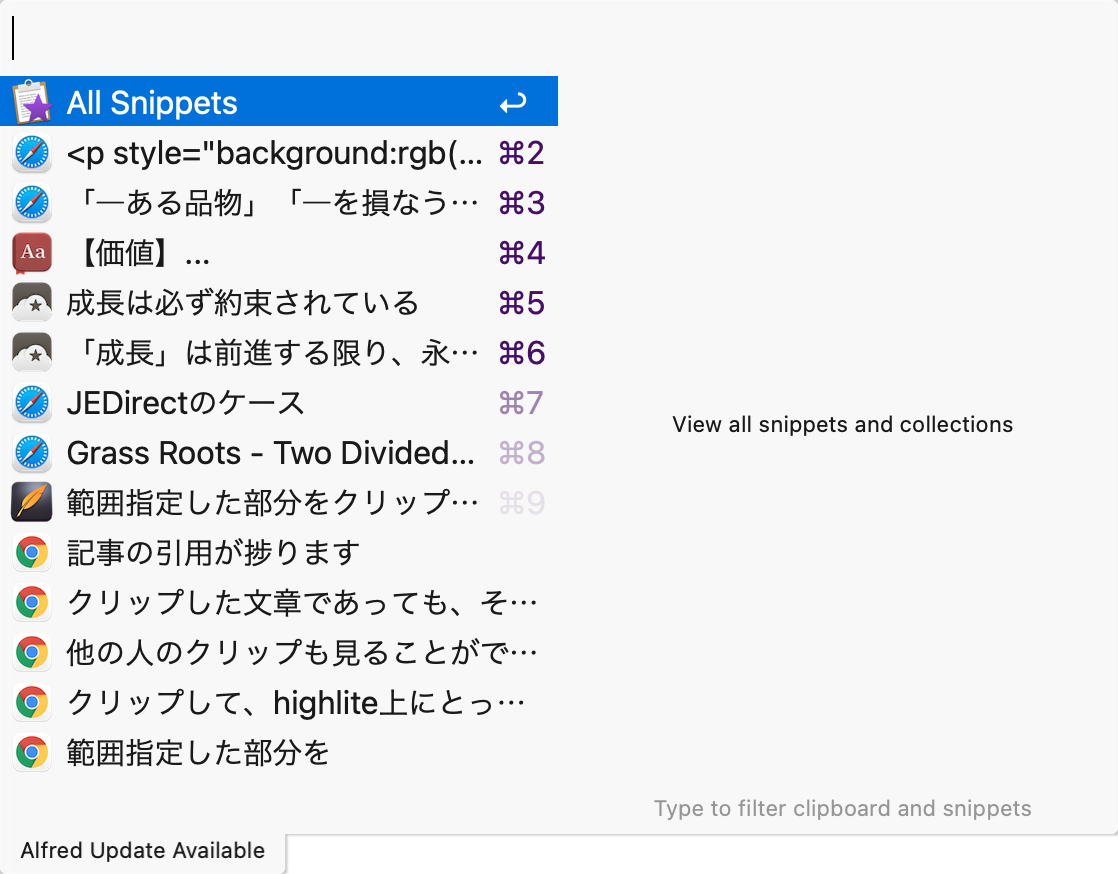
Task: Click the ⌘9 shortcut label
Action: coord(520,502)
